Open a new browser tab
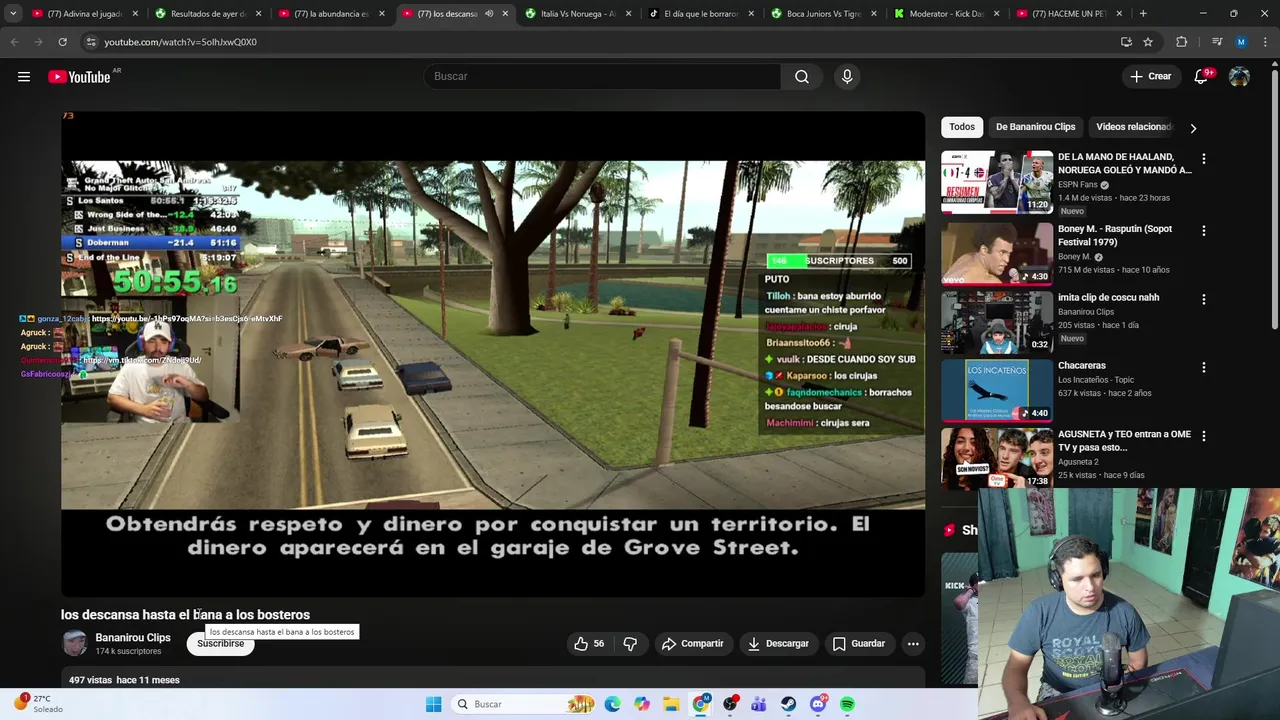Image resolution: width=1280 pixels, height=720 pixels. point(1143,14)
